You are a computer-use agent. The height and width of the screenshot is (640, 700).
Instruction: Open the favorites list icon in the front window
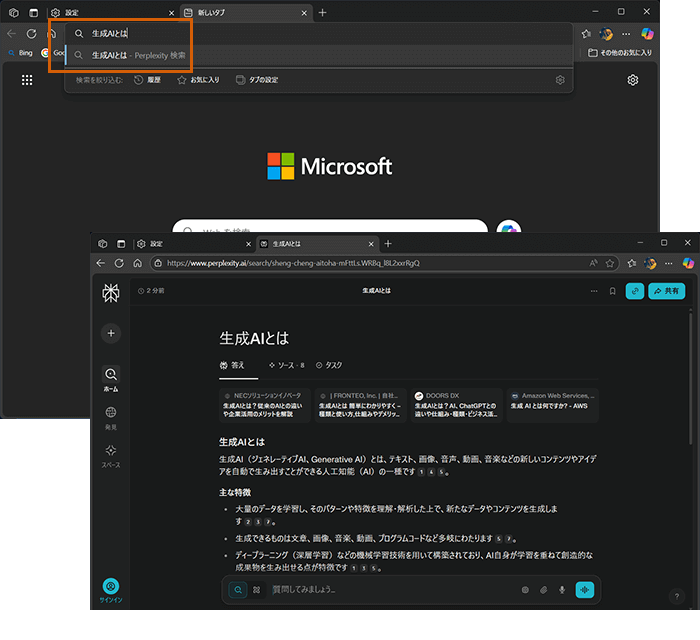[x=632, y=263]
